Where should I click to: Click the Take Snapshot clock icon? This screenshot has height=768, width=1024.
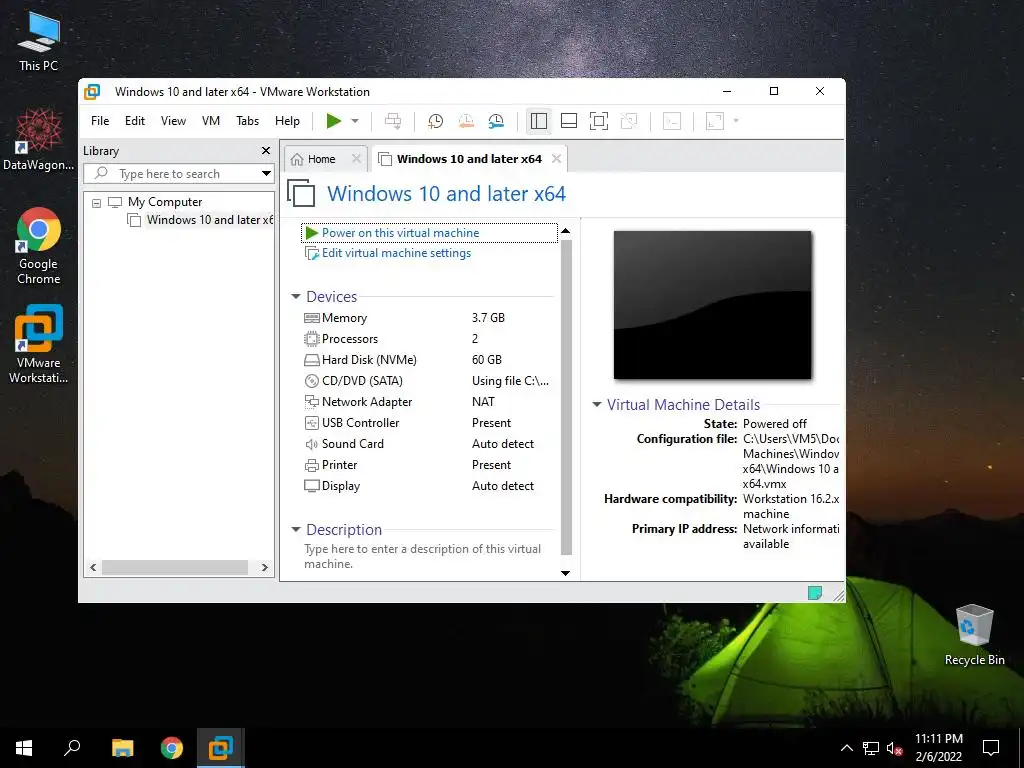pyautogui.click(x=435, y=121)
